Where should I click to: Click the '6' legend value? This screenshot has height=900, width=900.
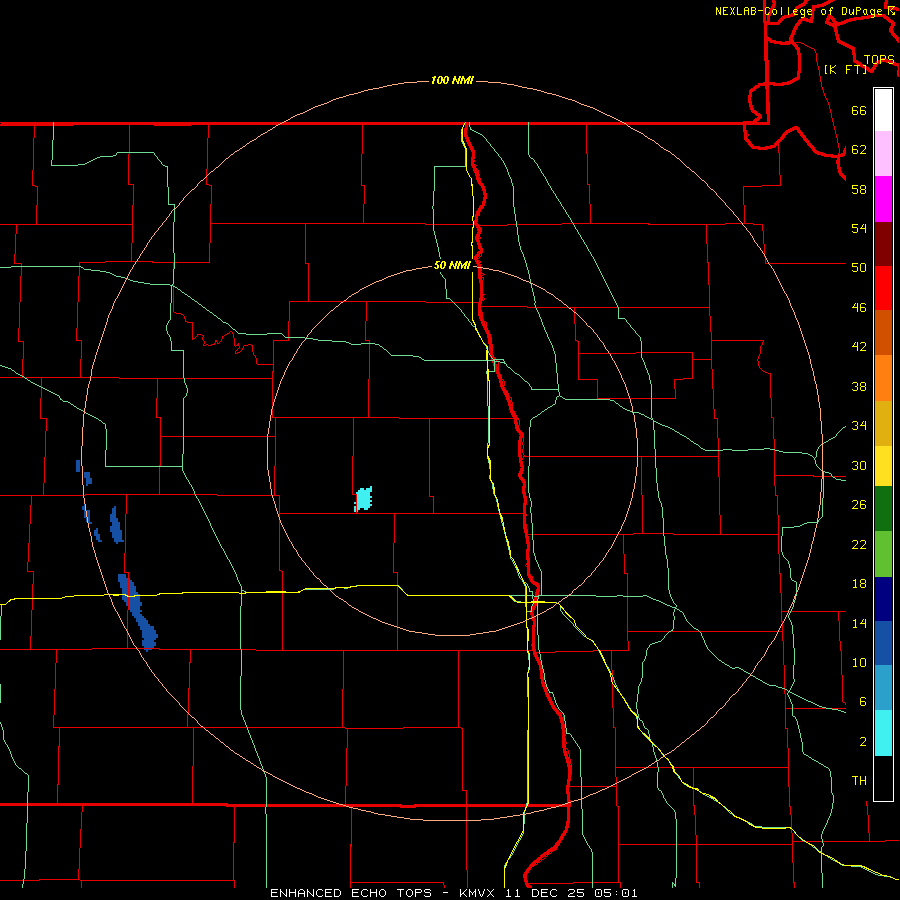tap(863, 701)
